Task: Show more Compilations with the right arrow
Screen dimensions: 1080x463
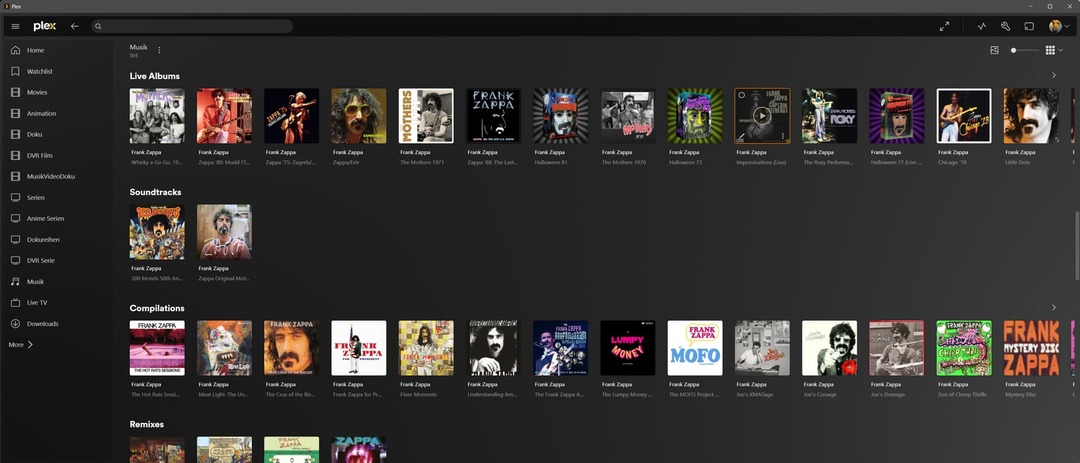Action: pyautogui.click(x=1054, y=307)
